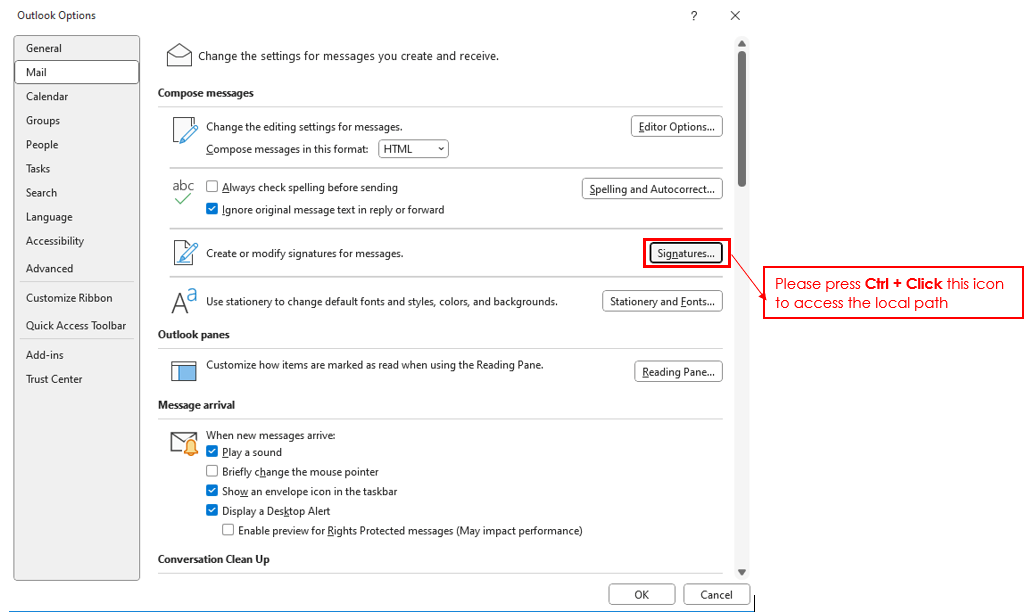Viewport: 1032px width, 615px height.
Task: Click the scrollbar down arrow
Action: (x=742, y=572)
